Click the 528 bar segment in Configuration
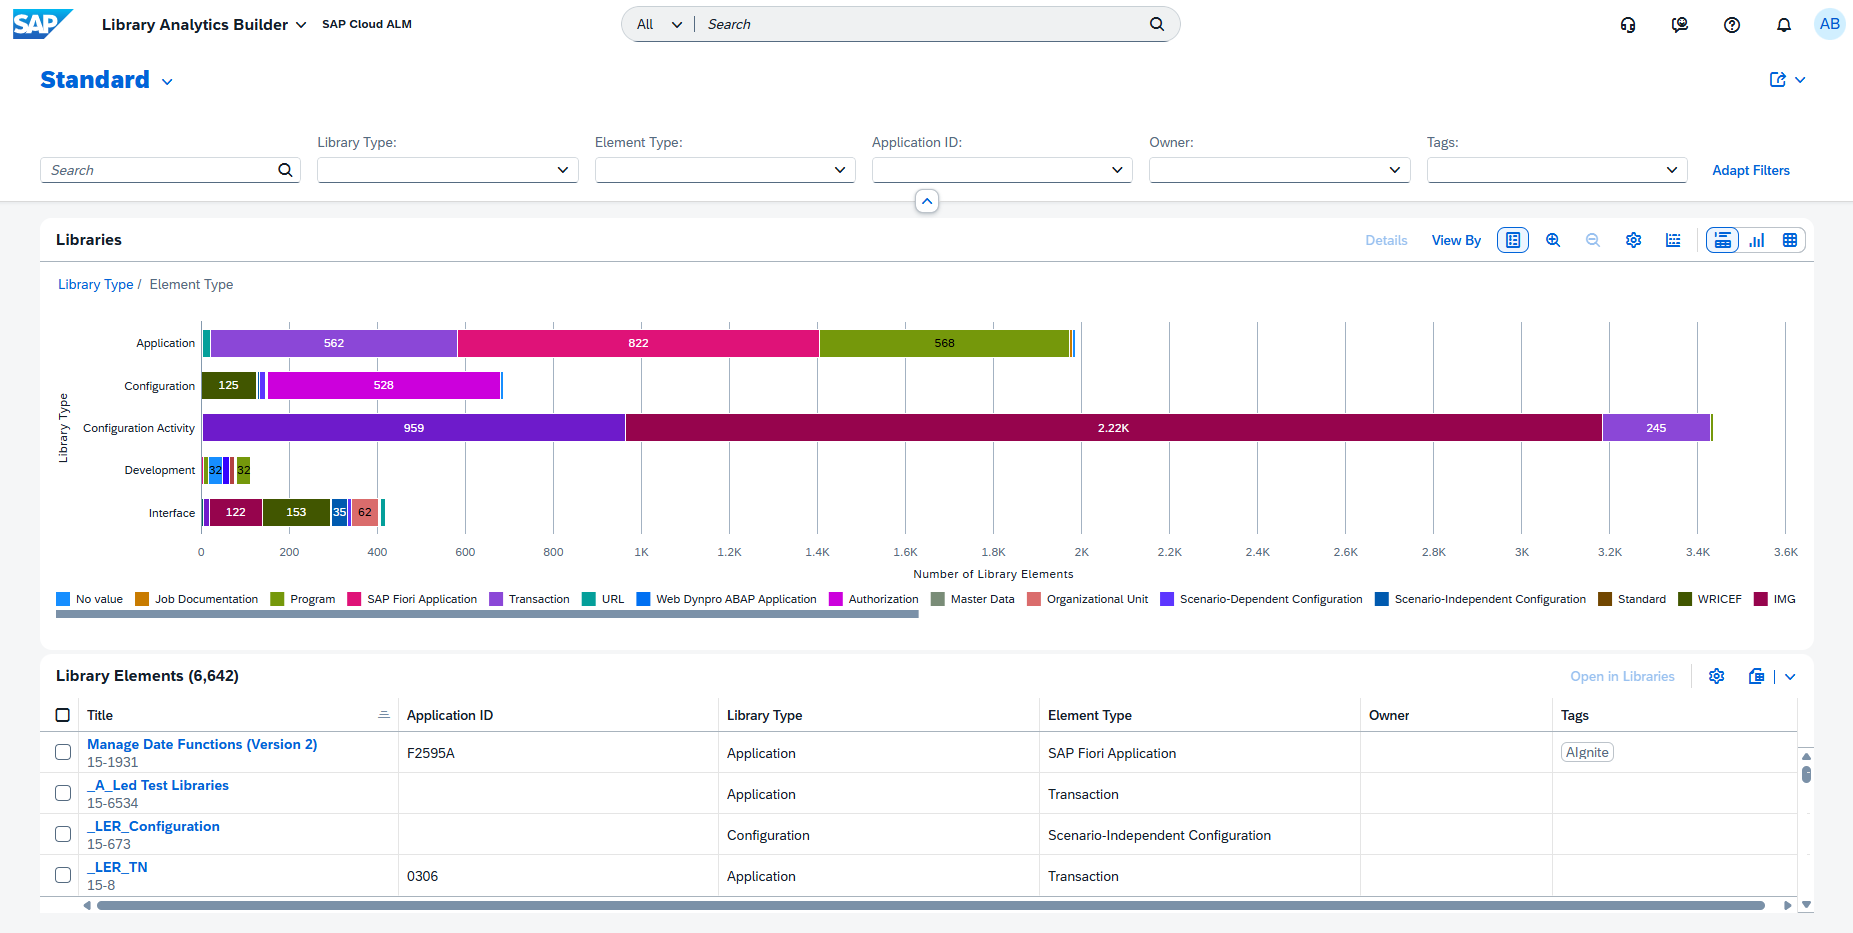The height and width of the screenshot is (933, 1853). coord(384,385)
